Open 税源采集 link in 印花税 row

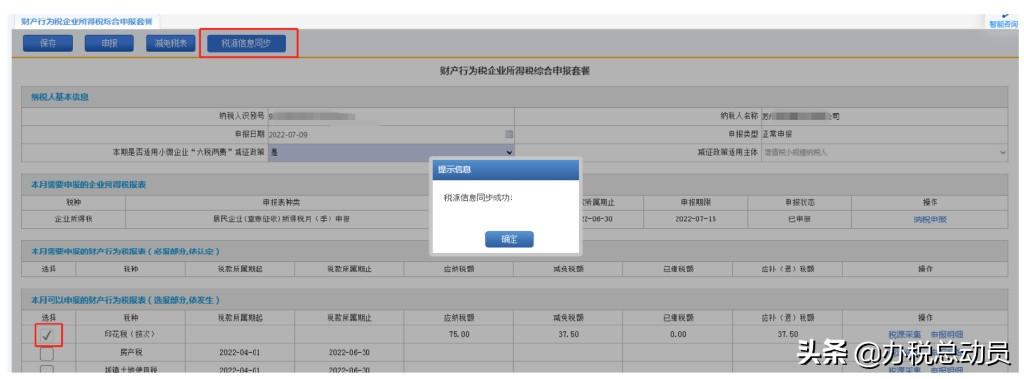tap(904, 334)
